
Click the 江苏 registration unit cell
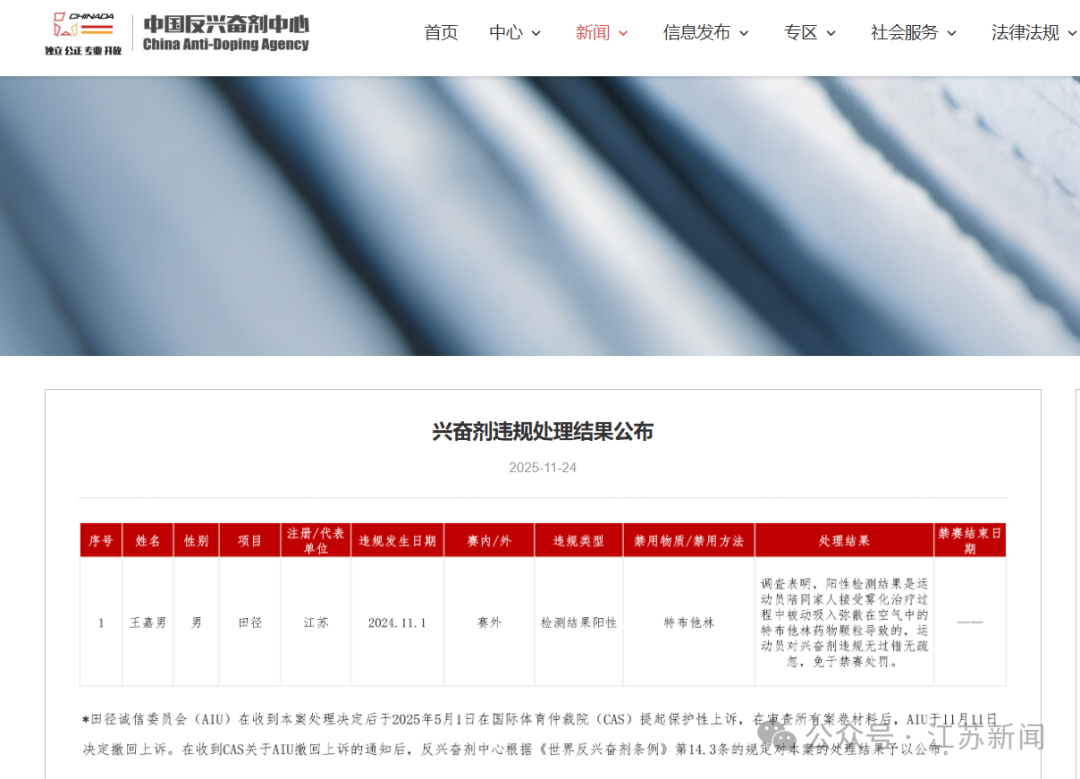coord(315,622)
